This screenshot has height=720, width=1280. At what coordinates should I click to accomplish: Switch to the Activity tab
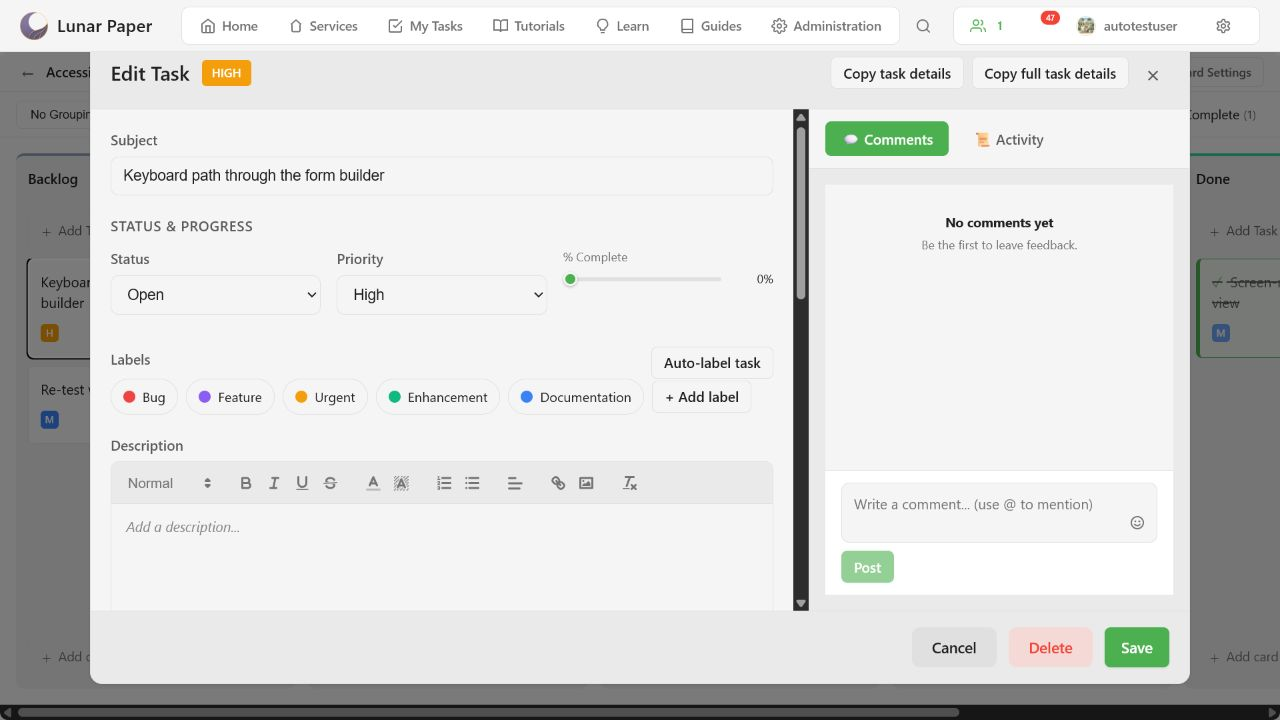[1009, 139]
